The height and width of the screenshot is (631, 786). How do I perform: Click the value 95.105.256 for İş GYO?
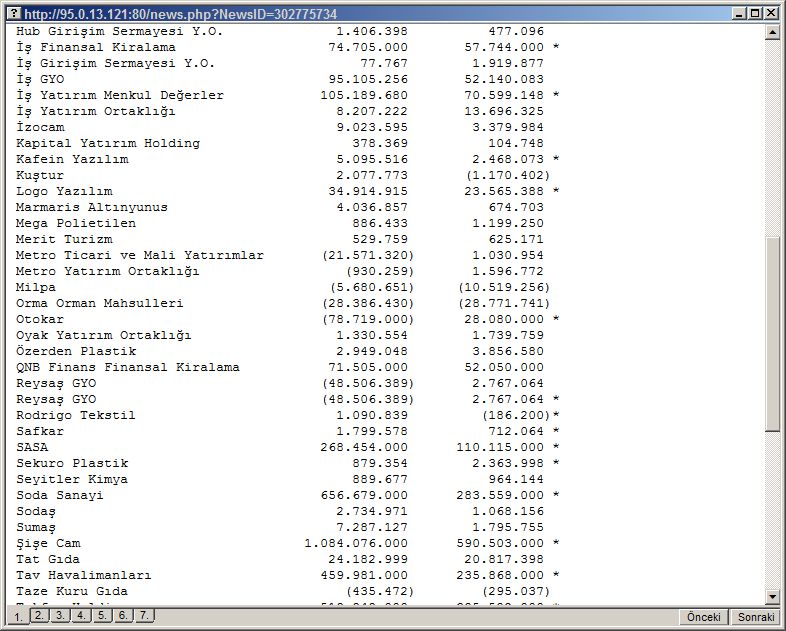tap(368, 79)
